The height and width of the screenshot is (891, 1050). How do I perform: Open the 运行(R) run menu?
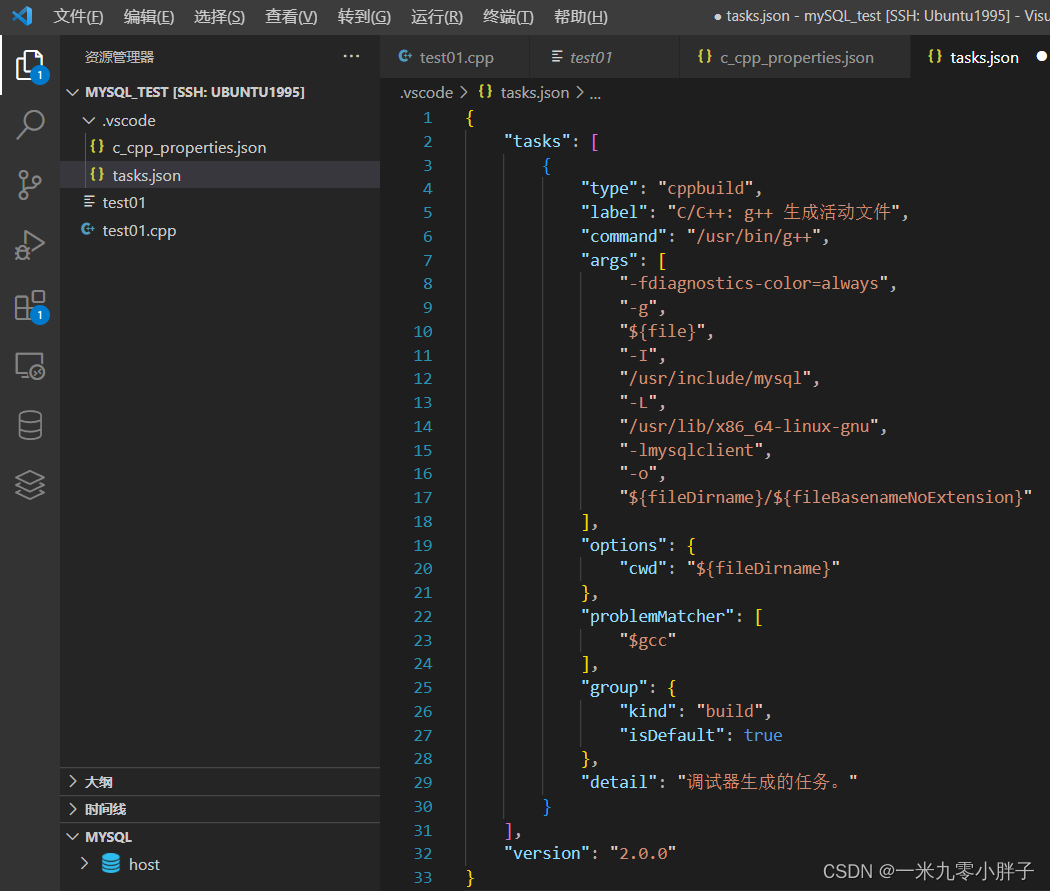coord(437,17)
